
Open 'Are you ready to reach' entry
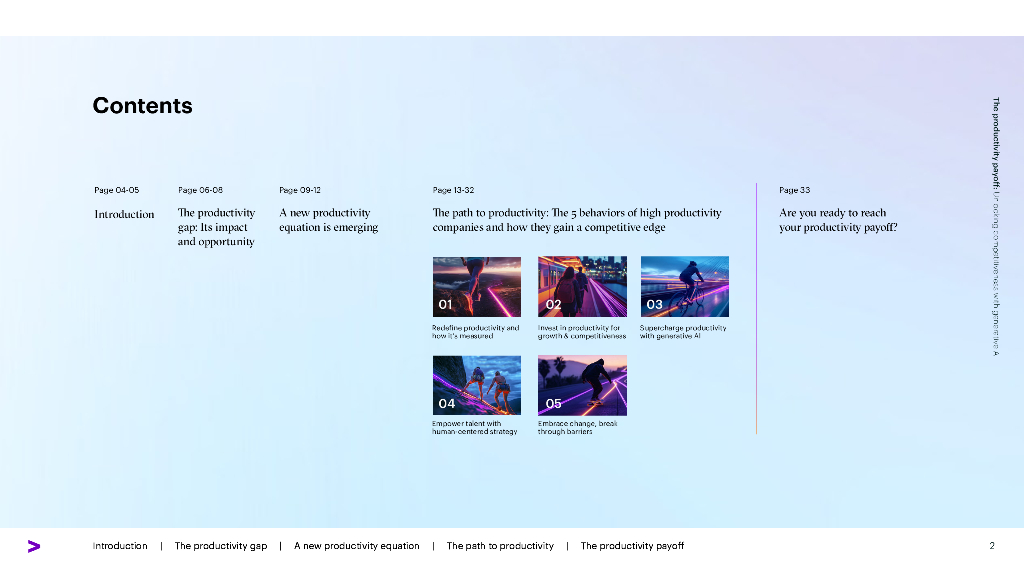[838, 220]
